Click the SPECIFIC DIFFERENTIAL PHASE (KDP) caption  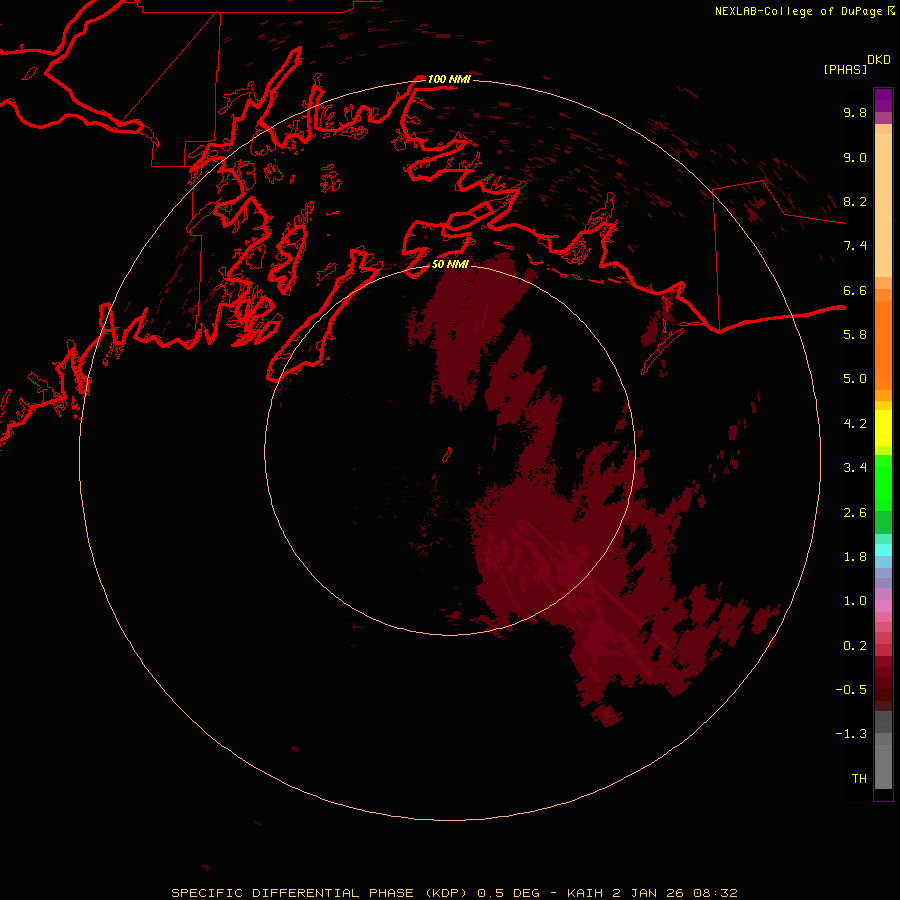coord(321,893)
